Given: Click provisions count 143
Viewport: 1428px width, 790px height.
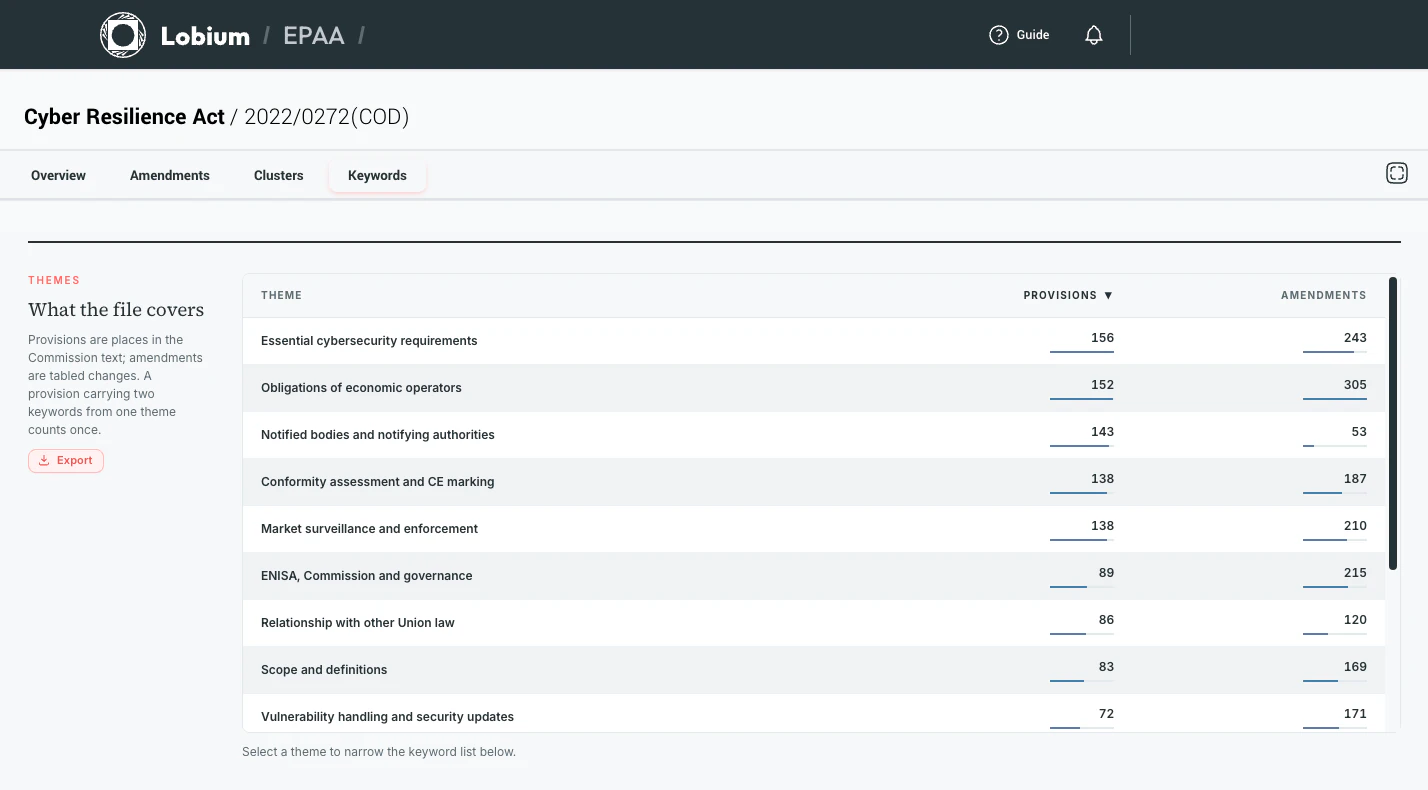Looking at the screenshot, I should coord(1102,432).
